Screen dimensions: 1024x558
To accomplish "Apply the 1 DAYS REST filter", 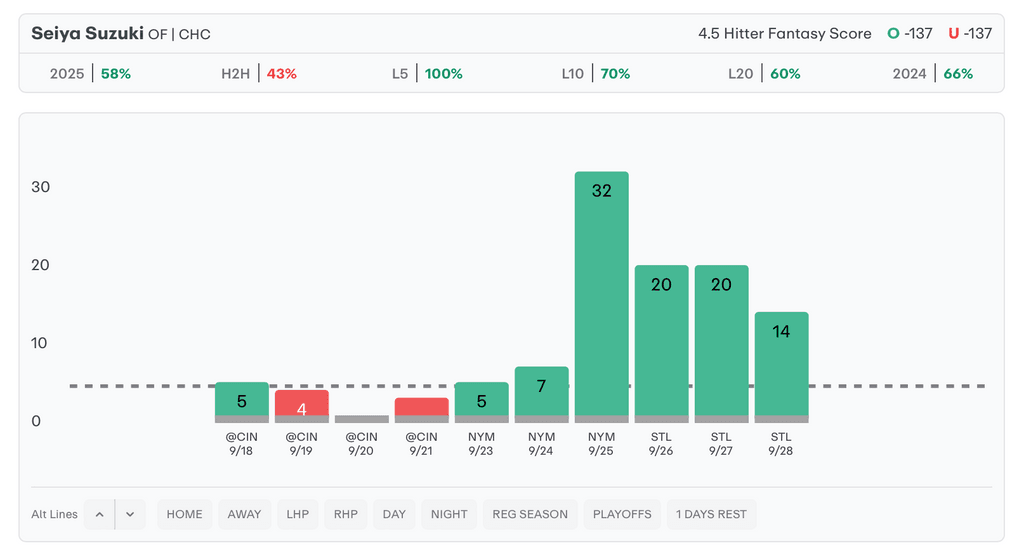I will 711,514.
